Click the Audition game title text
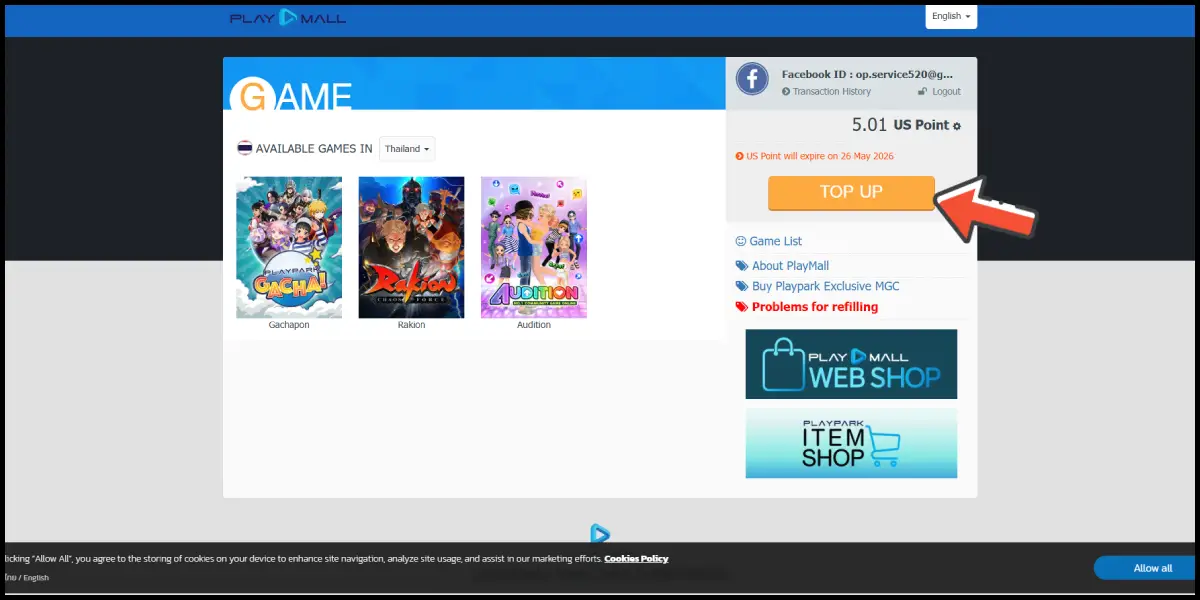 click(533, 325)
